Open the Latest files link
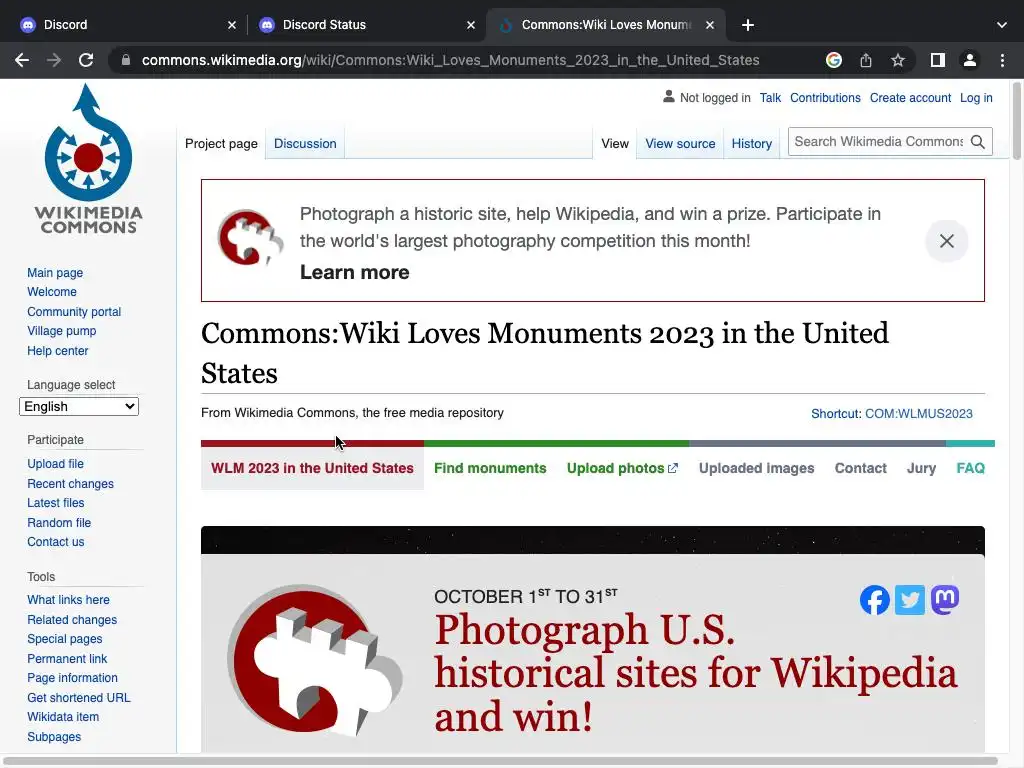This screenshot has width=1024, height=768. 56,503
